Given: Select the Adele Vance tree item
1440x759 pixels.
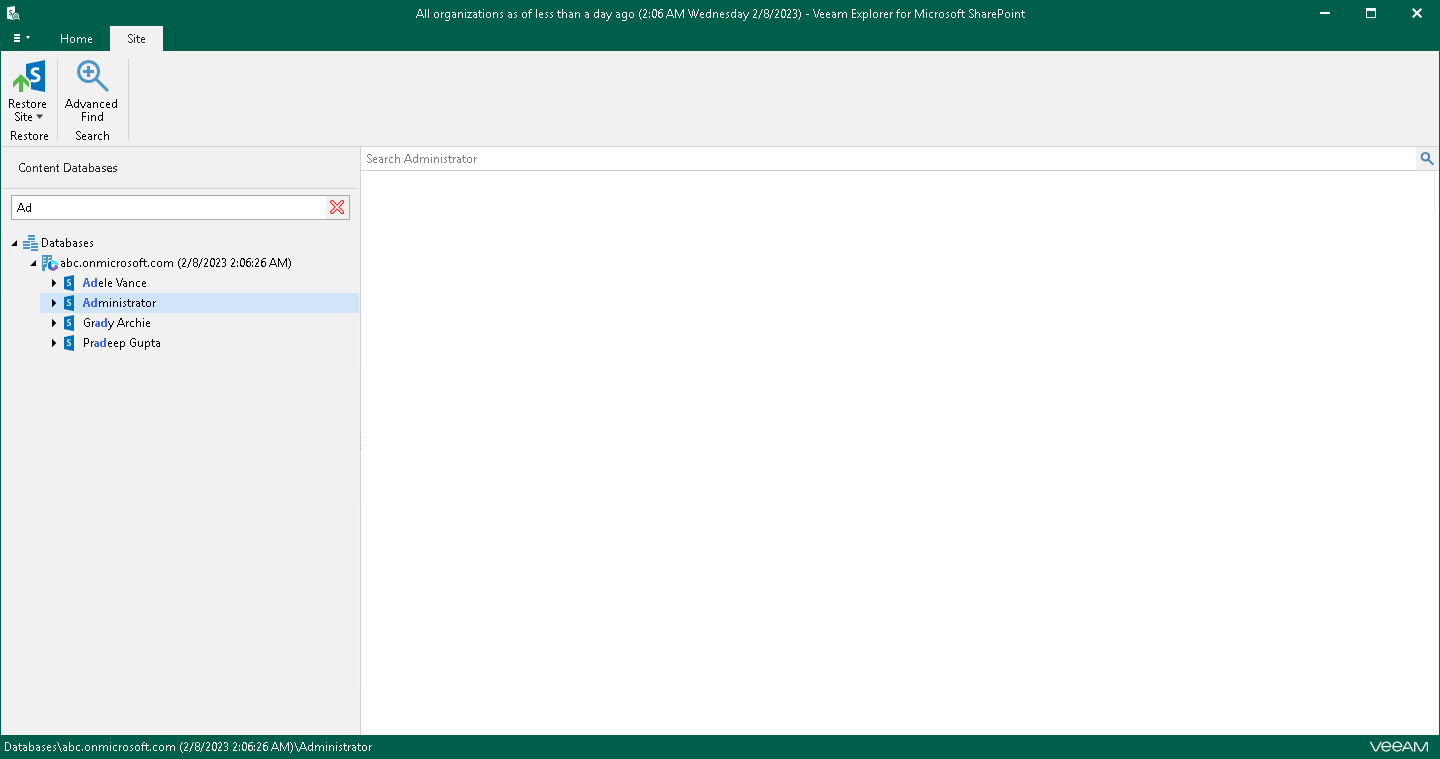Looking at the screenshot, I should (114, 283).
